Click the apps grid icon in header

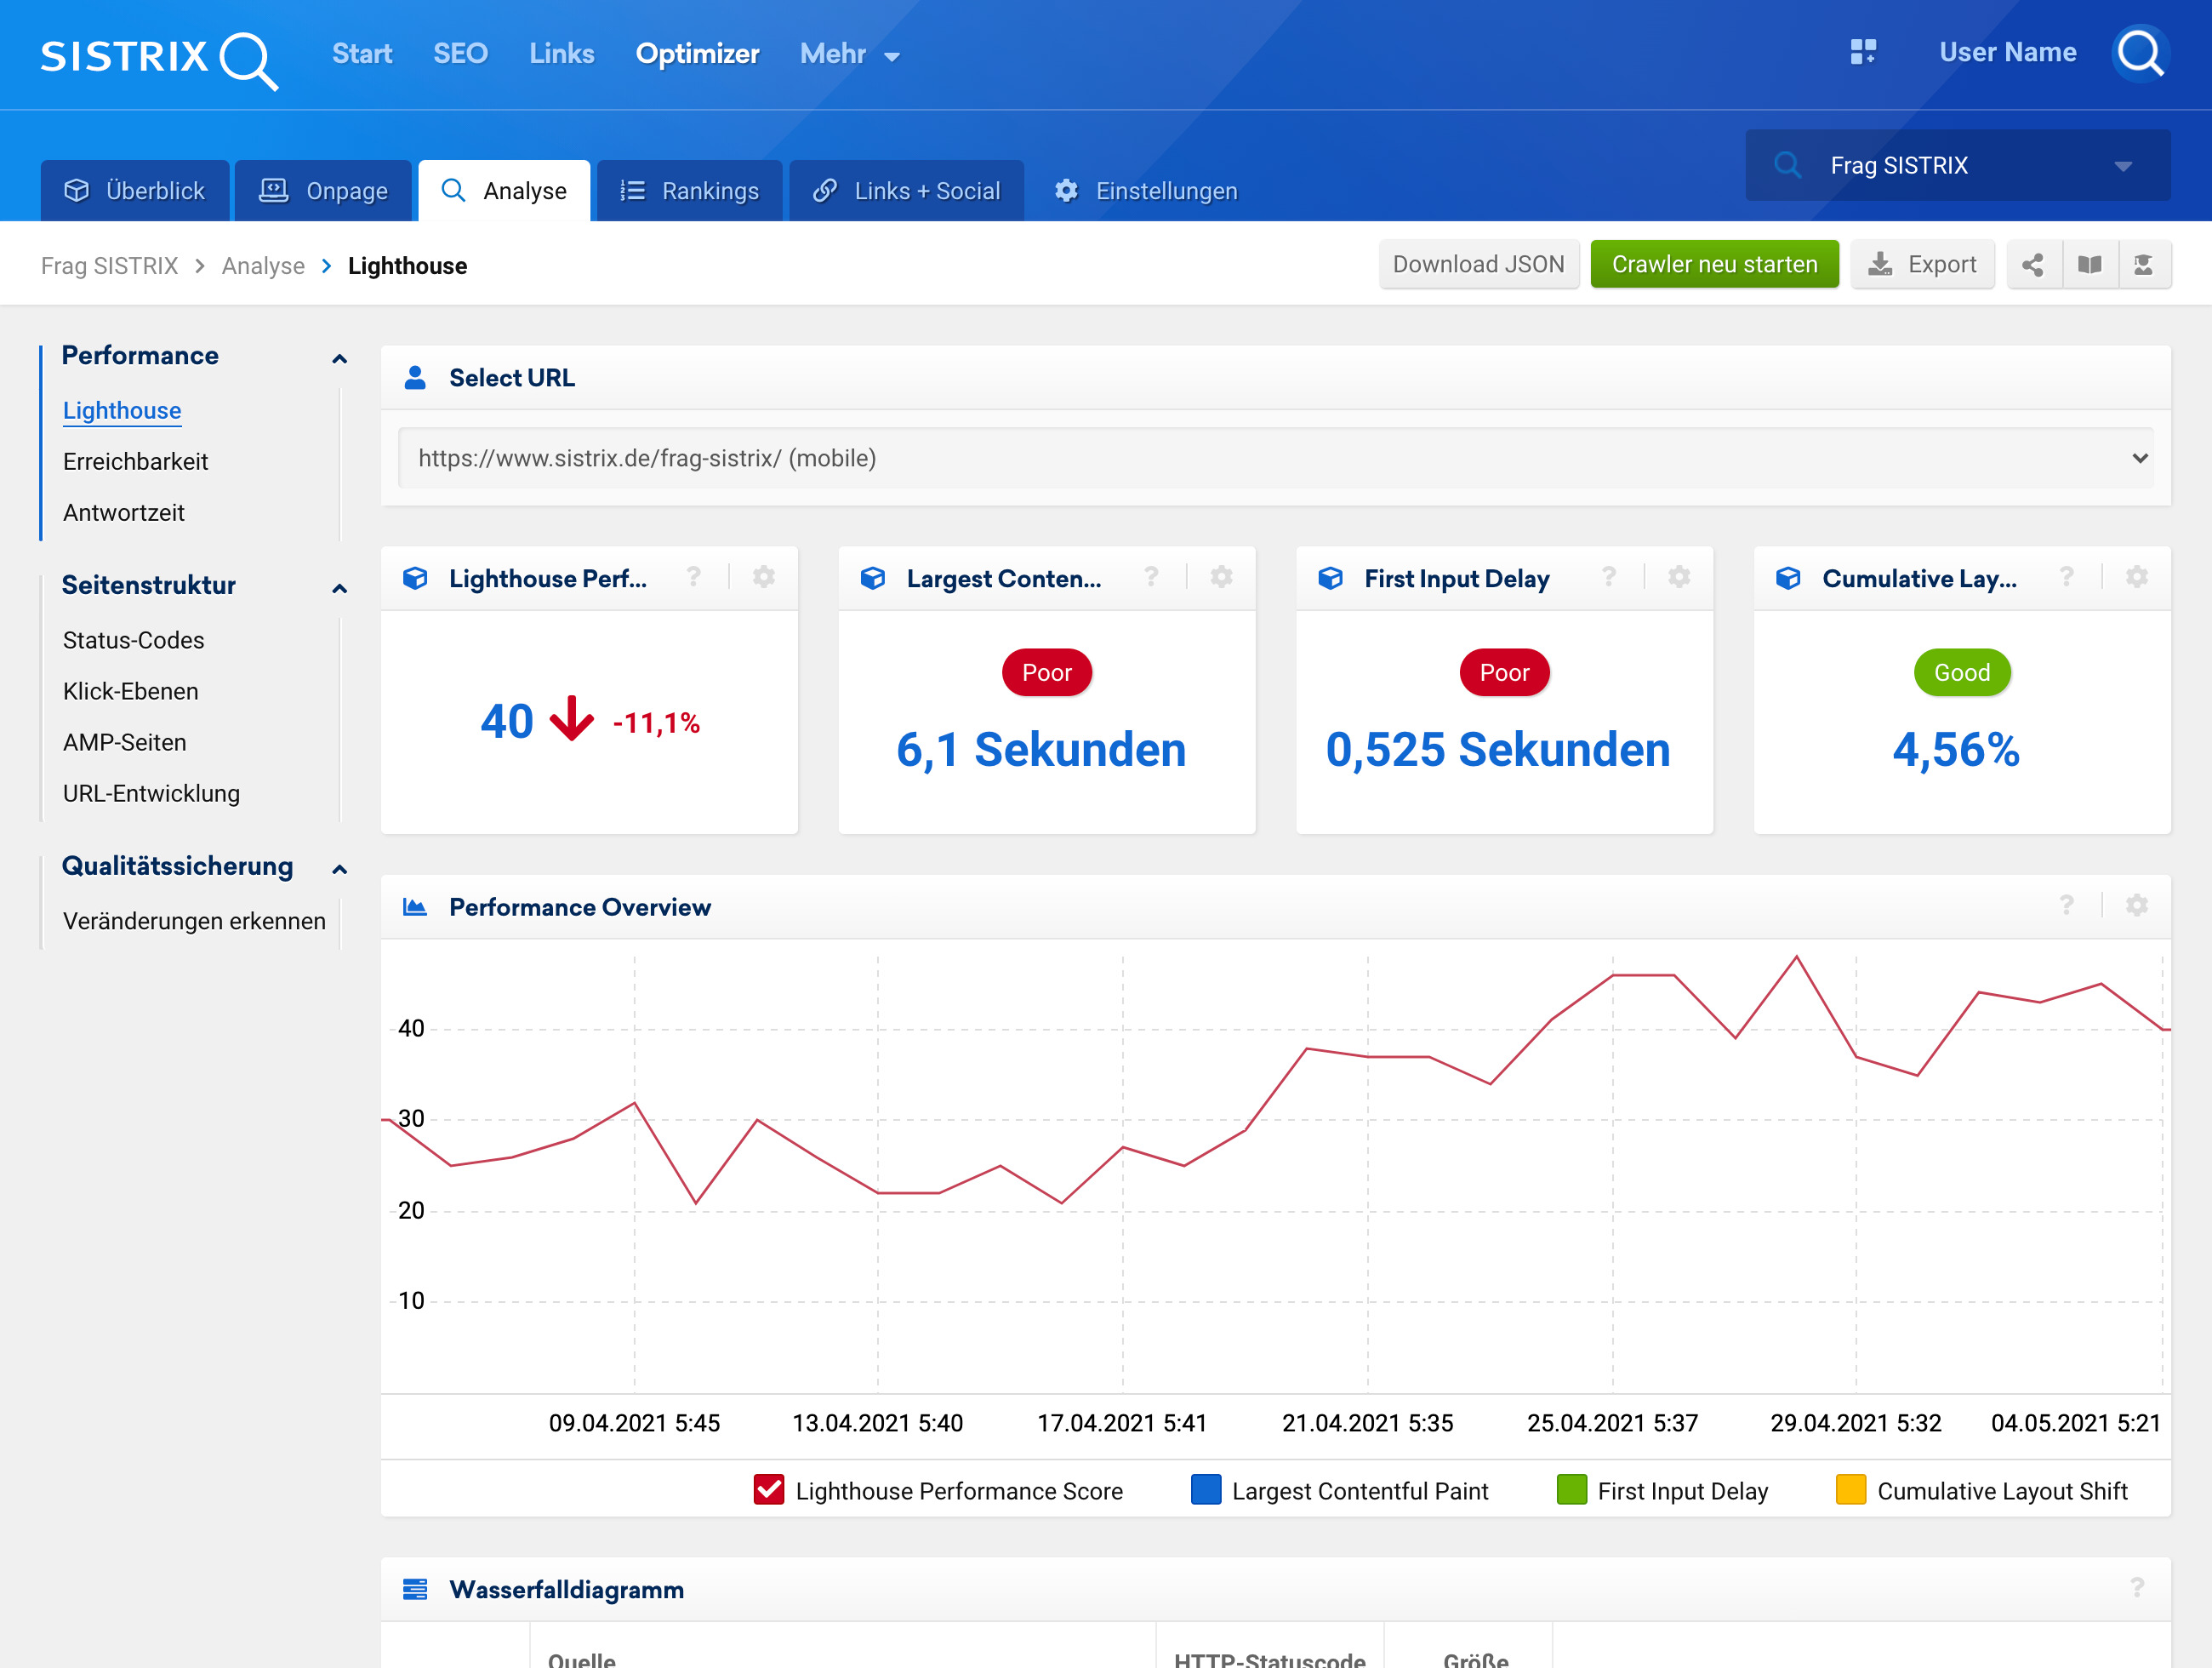point(1862,52)
